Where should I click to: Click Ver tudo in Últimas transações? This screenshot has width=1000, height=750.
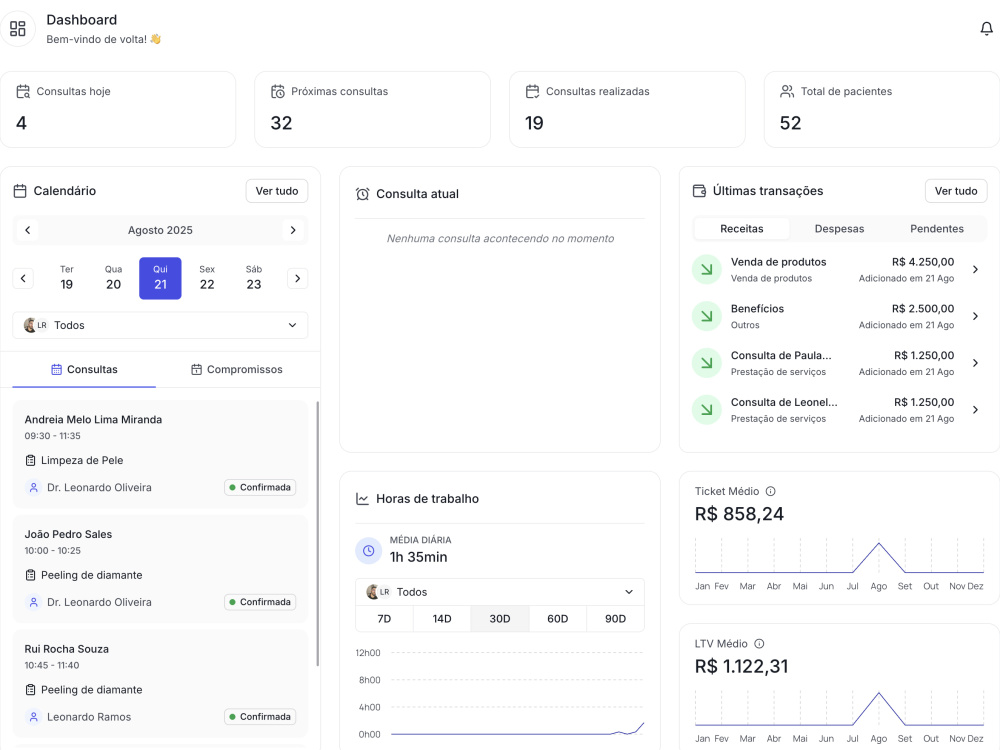(956, 191)
